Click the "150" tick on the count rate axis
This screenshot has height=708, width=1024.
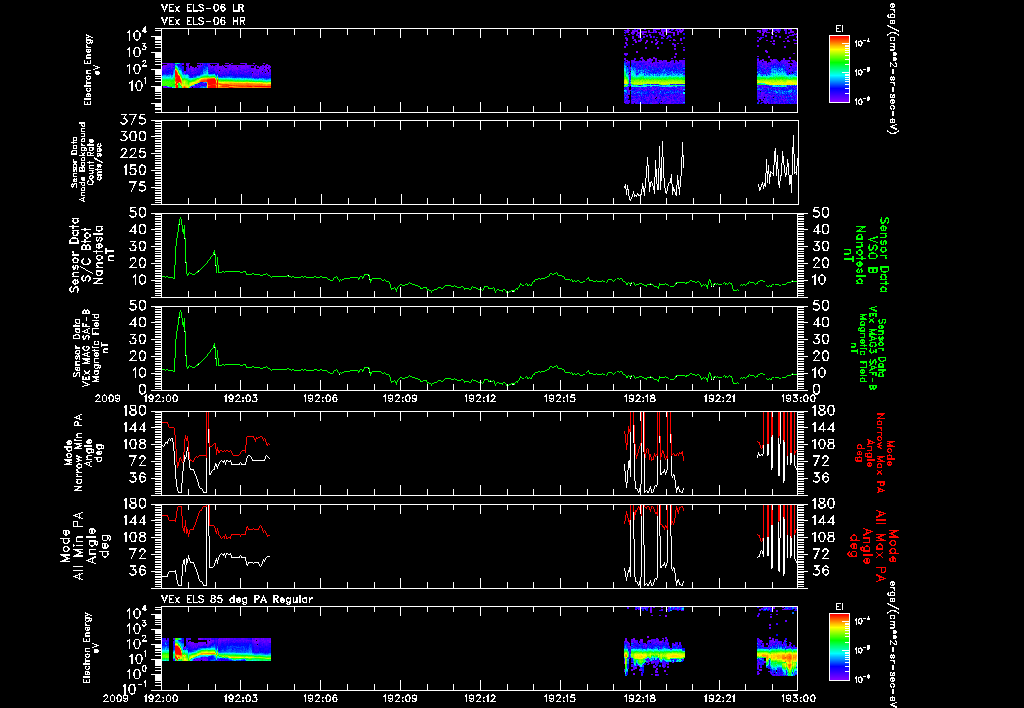point(133,170)
